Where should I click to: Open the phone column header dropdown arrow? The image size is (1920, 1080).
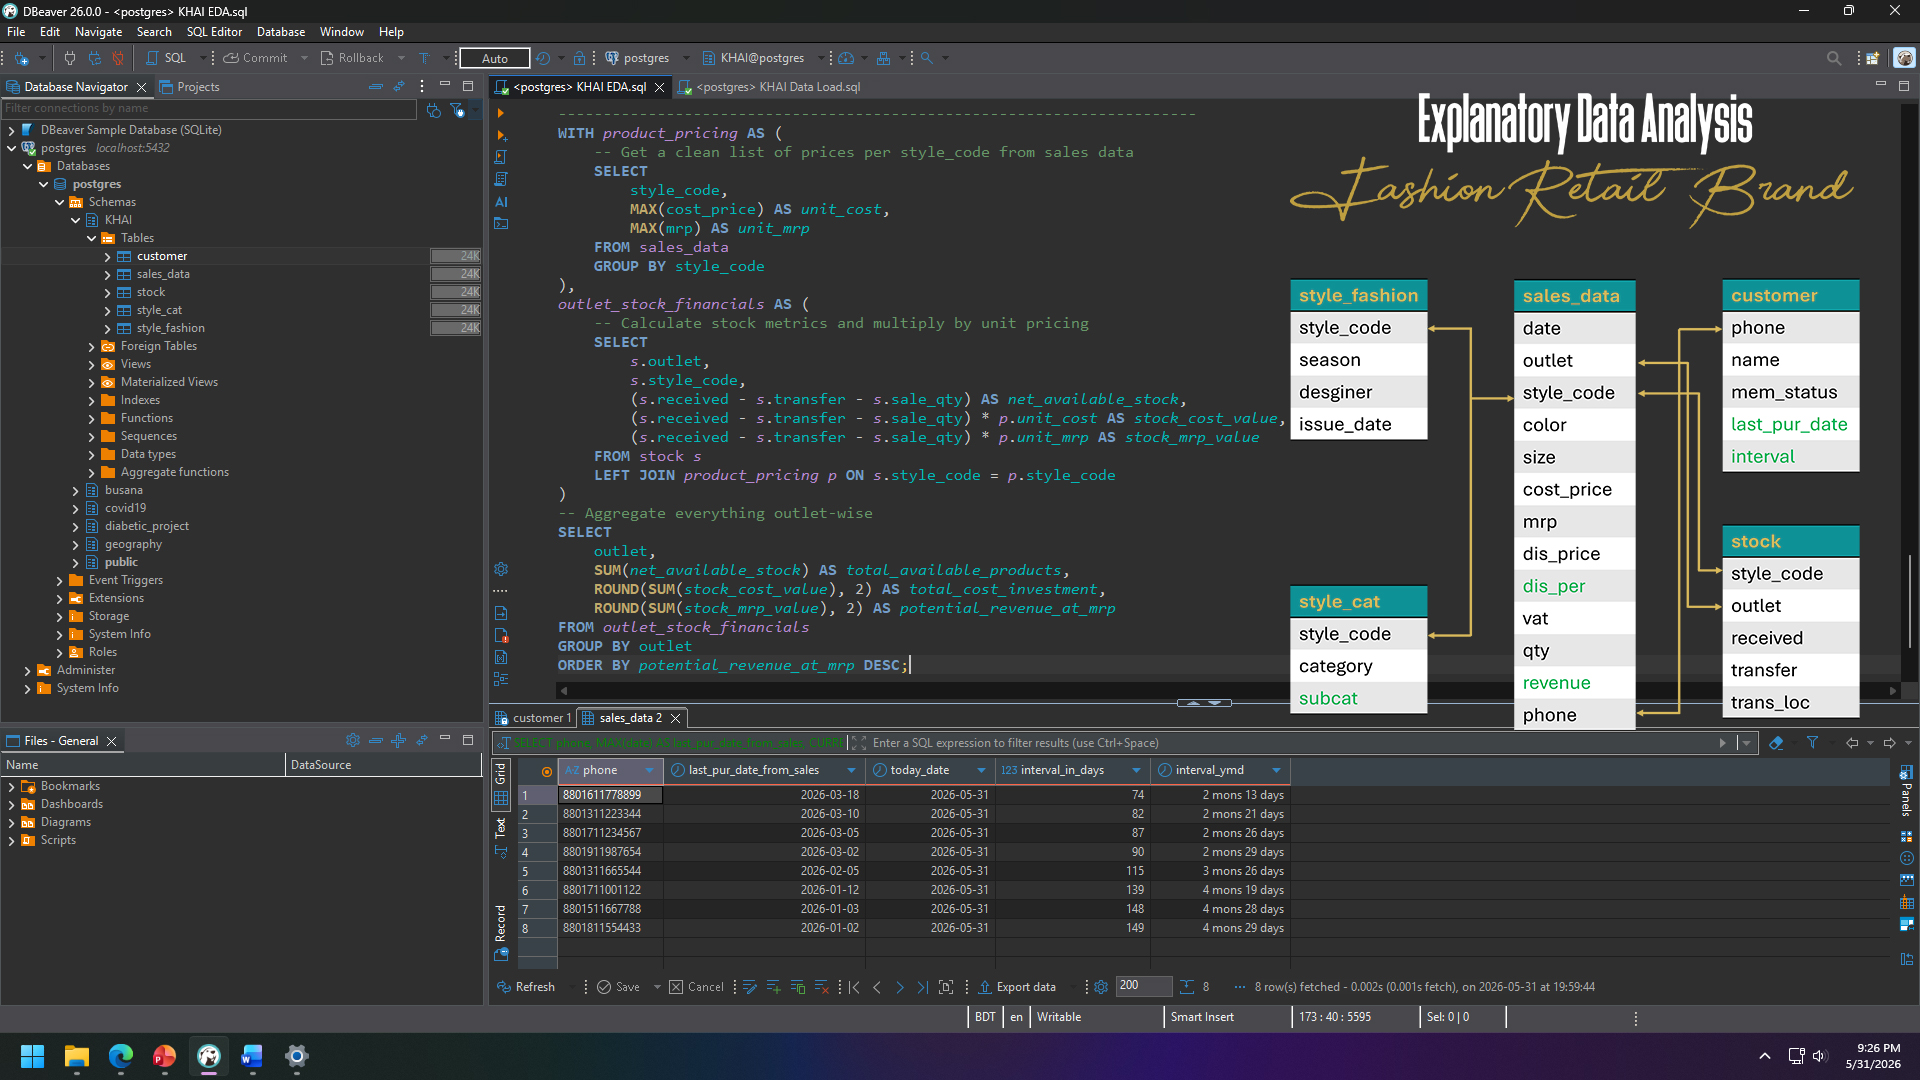649,770
